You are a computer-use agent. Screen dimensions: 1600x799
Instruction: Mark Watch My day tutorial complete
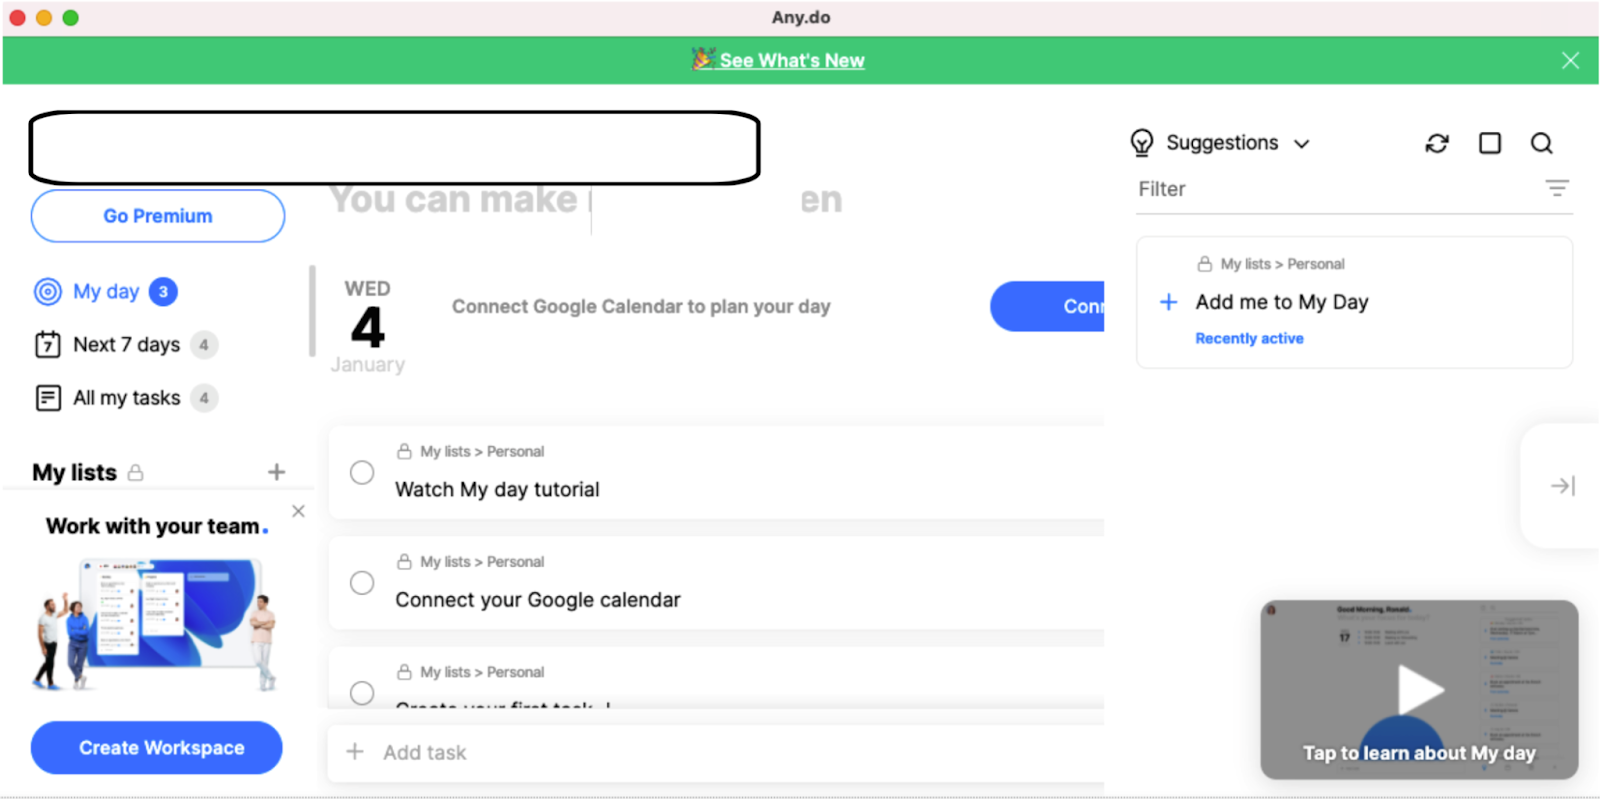click(x=362, y=472)
